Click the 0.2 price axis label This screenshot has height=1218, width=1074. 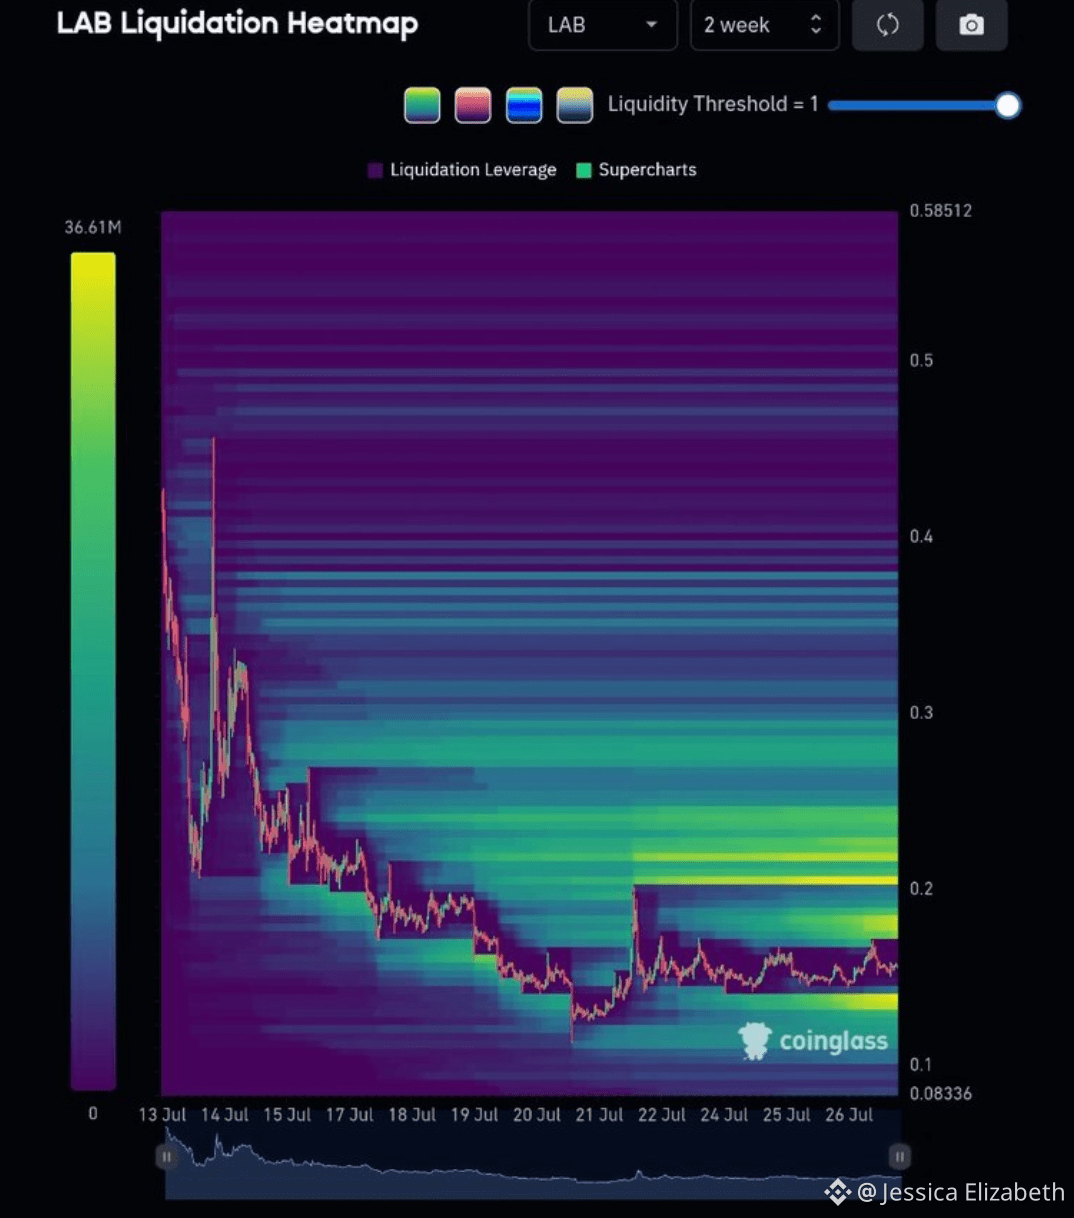(921, 888)
